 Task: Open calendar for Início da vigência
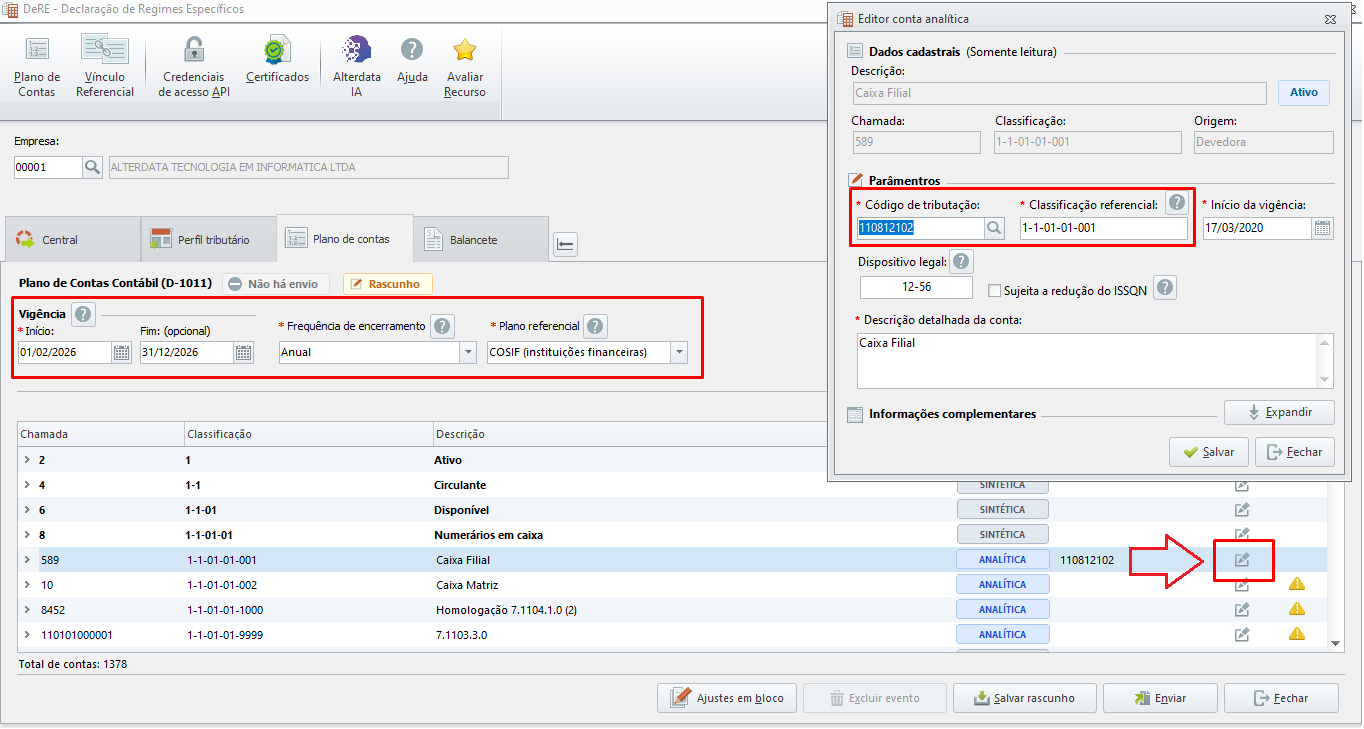(1322, 228)
